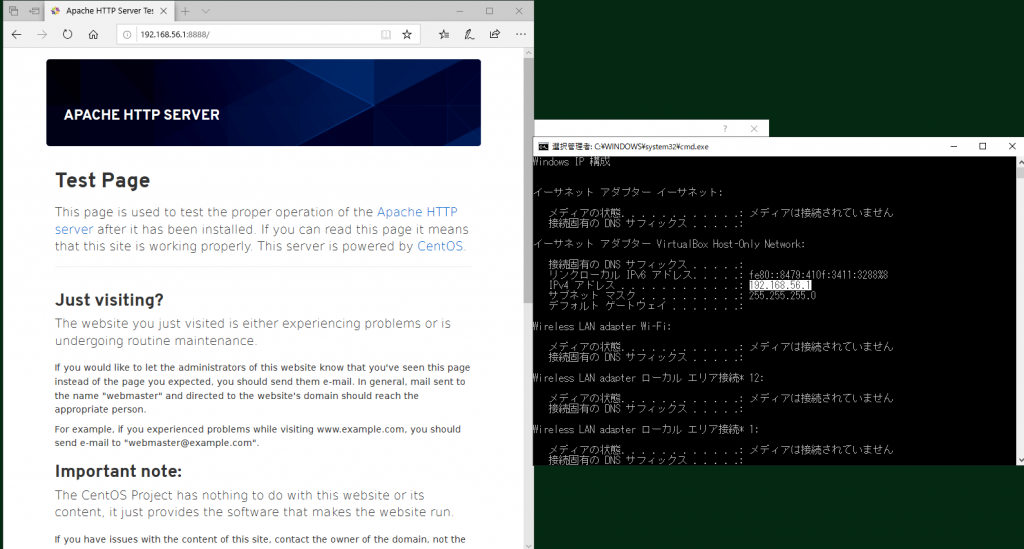The image size is (1024, 549).
Task: Set these tabs aside
Action: coord(35,11)
